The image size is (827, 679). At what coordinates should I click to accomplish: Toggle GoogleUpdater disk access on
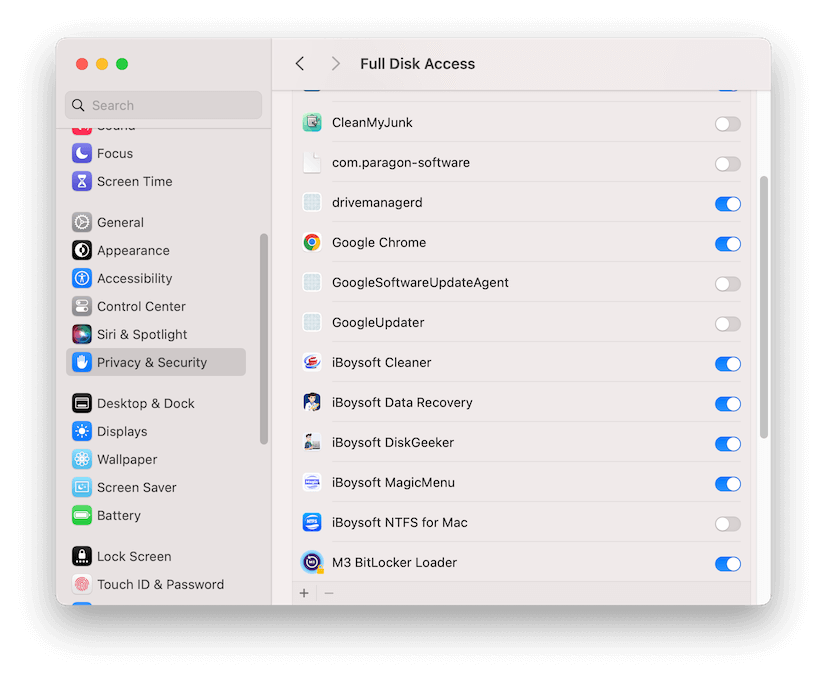(x=727, y=323)
